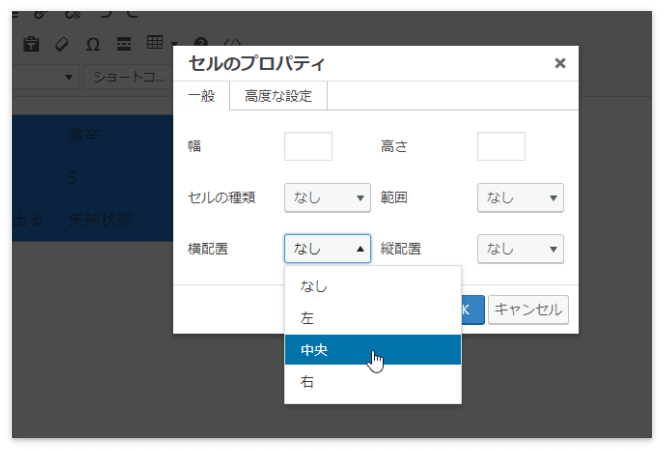
Task: Open the セルの種類 dropdown
Action: click(x=327, y=197)
